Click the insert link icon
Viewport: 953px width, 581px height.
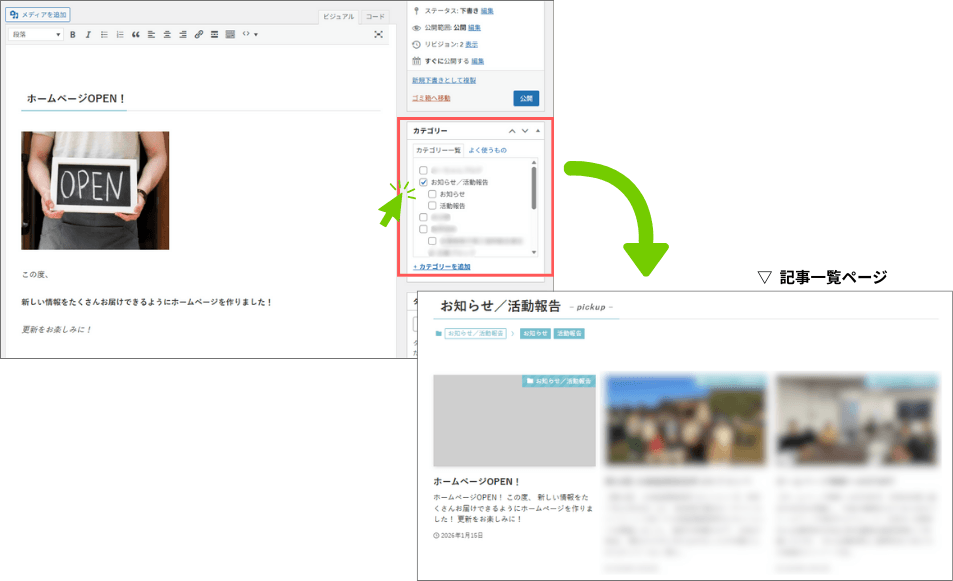[198, 34]
